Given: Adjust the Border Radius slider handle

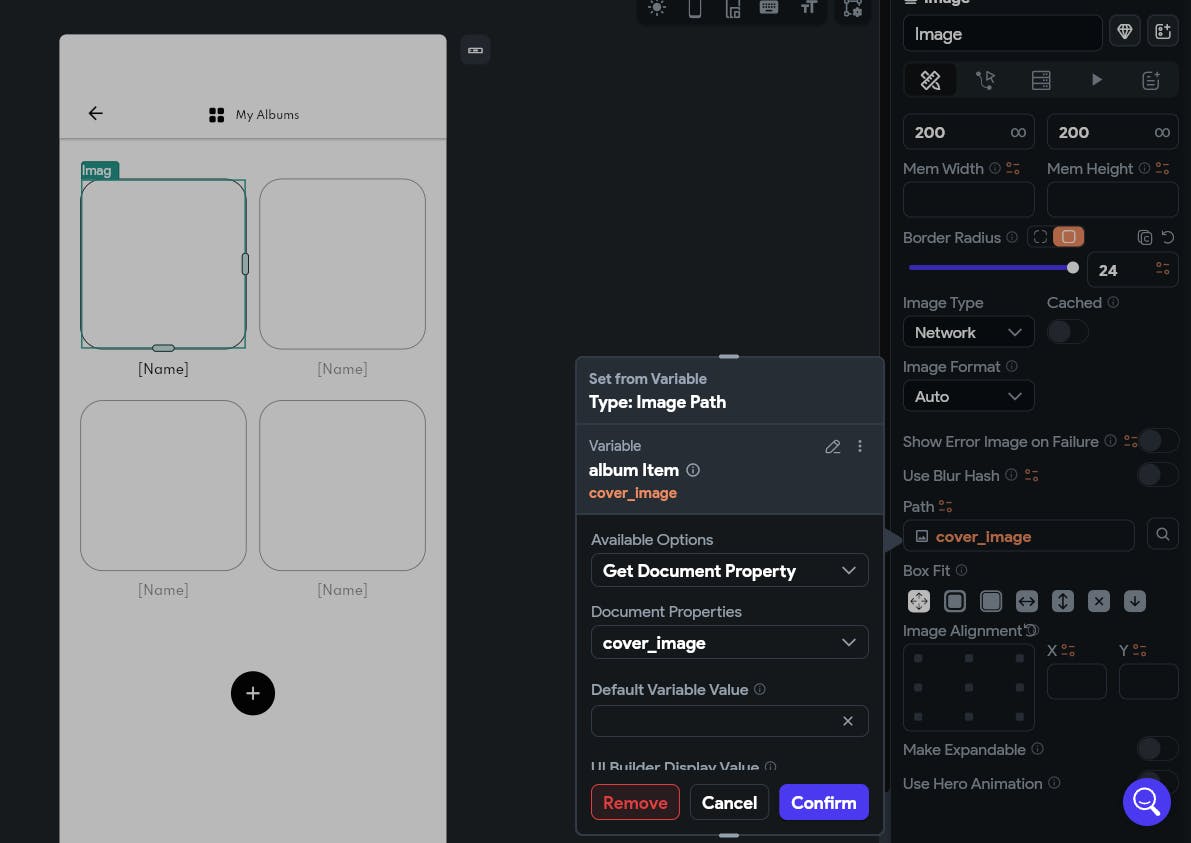Looking at the screenshot, I should coord(1073,267).
